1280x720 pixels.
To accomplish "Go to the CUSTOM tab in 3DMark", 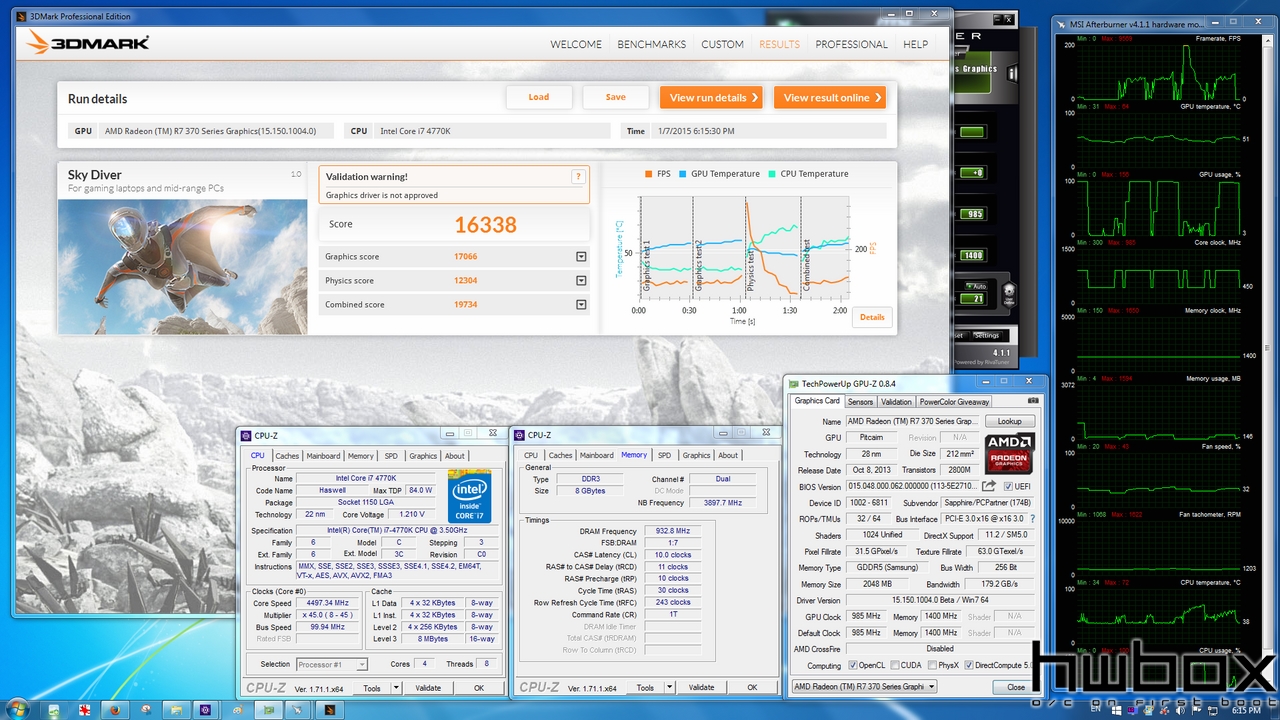I will 722,44.
